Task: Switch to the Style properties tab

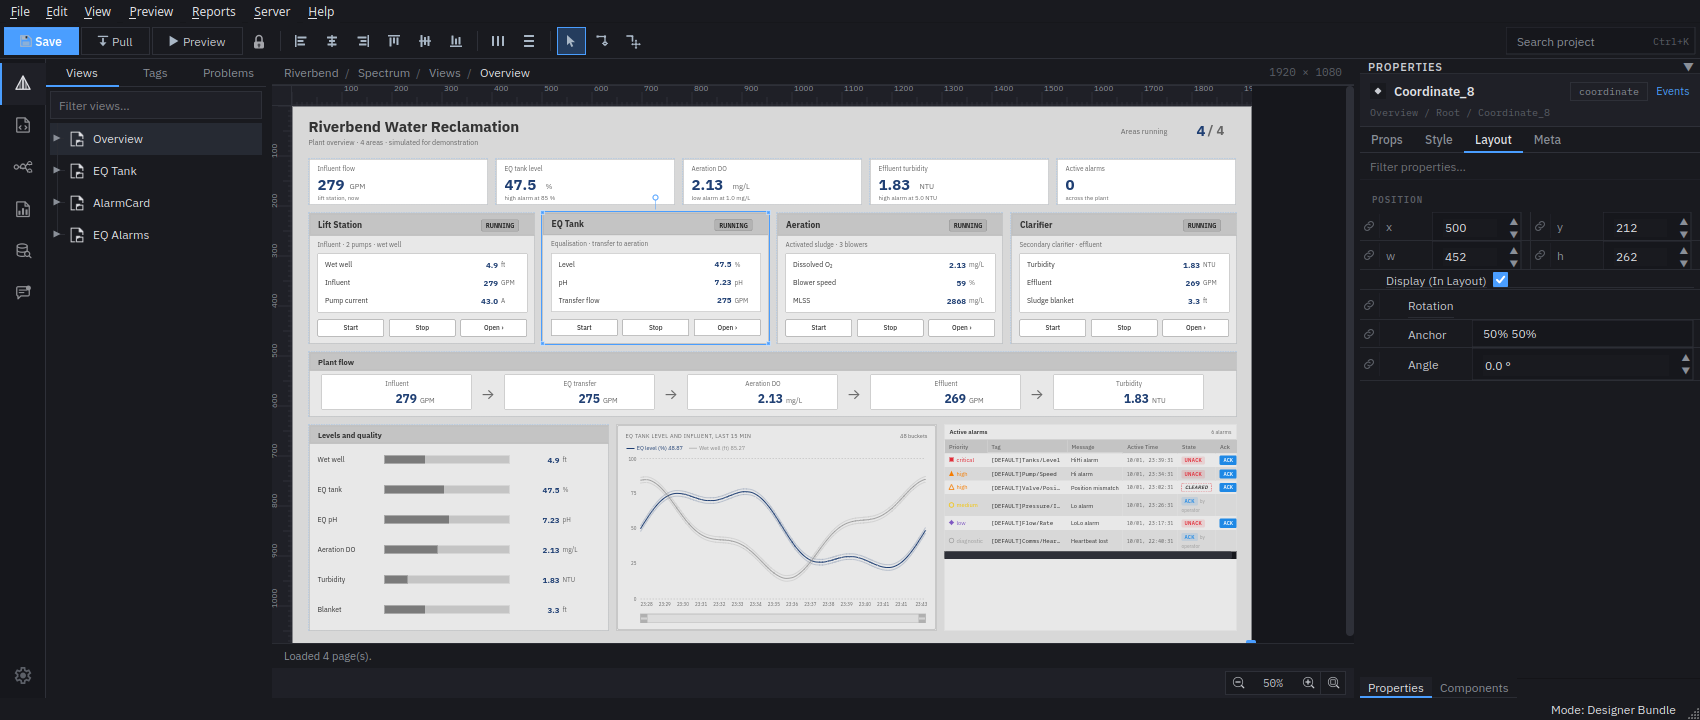Action: [1438, 140]
